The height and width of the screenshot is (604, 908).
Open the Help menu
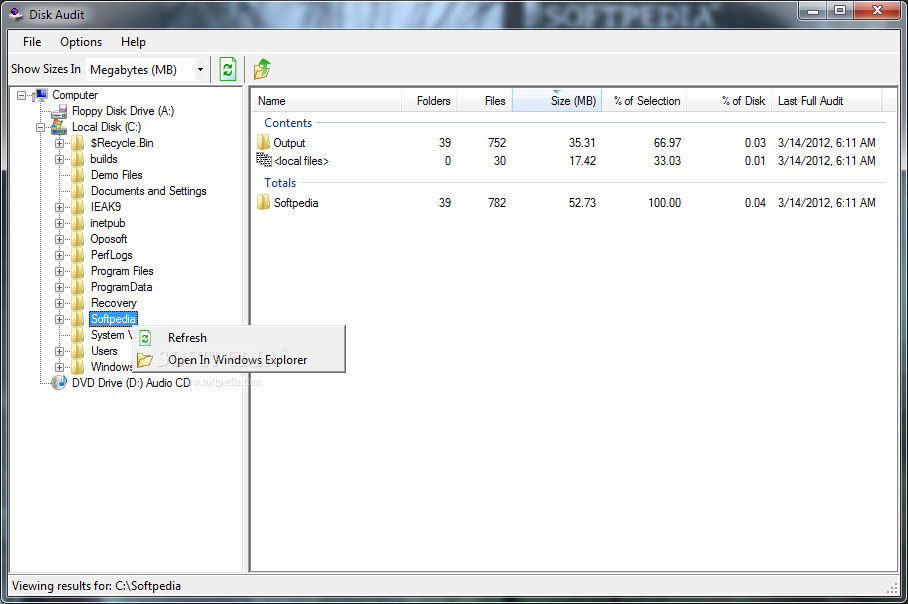tap(133, 42)
